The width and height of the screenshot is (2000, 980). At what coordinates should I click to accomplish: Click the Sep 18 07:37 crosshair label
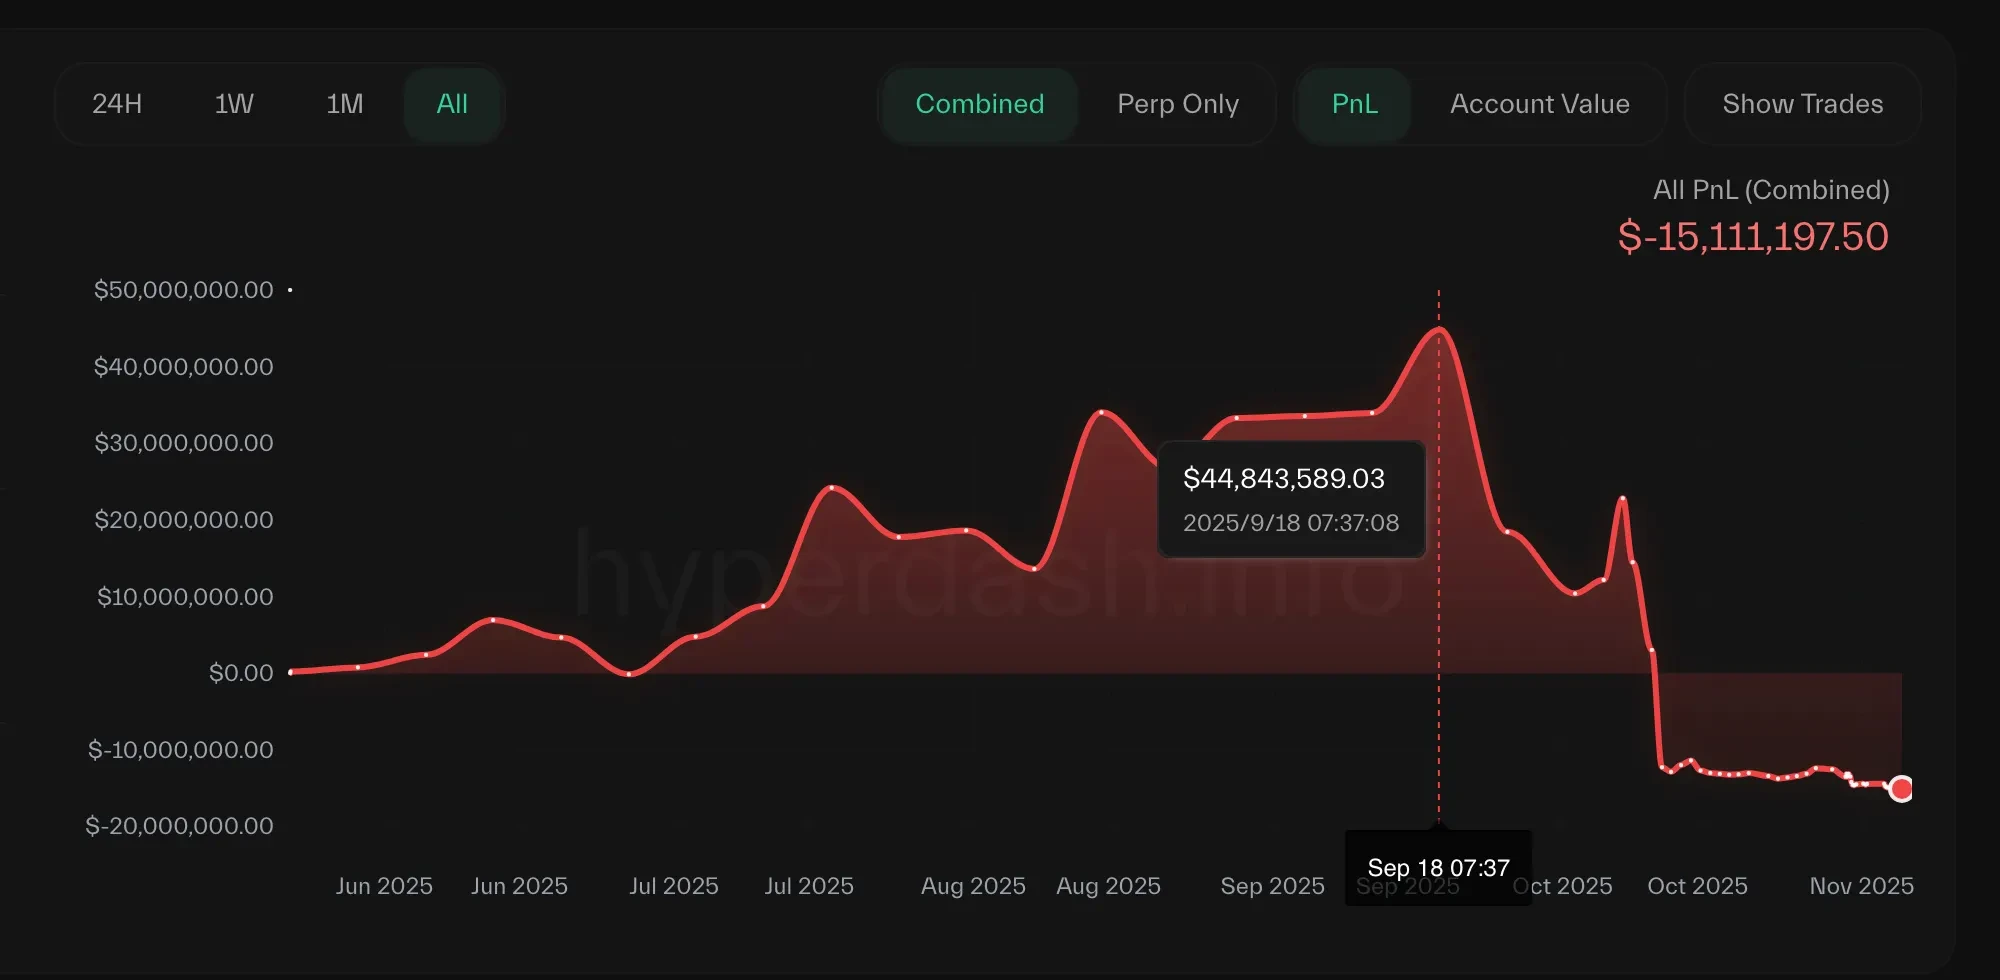click(1438, 867)
